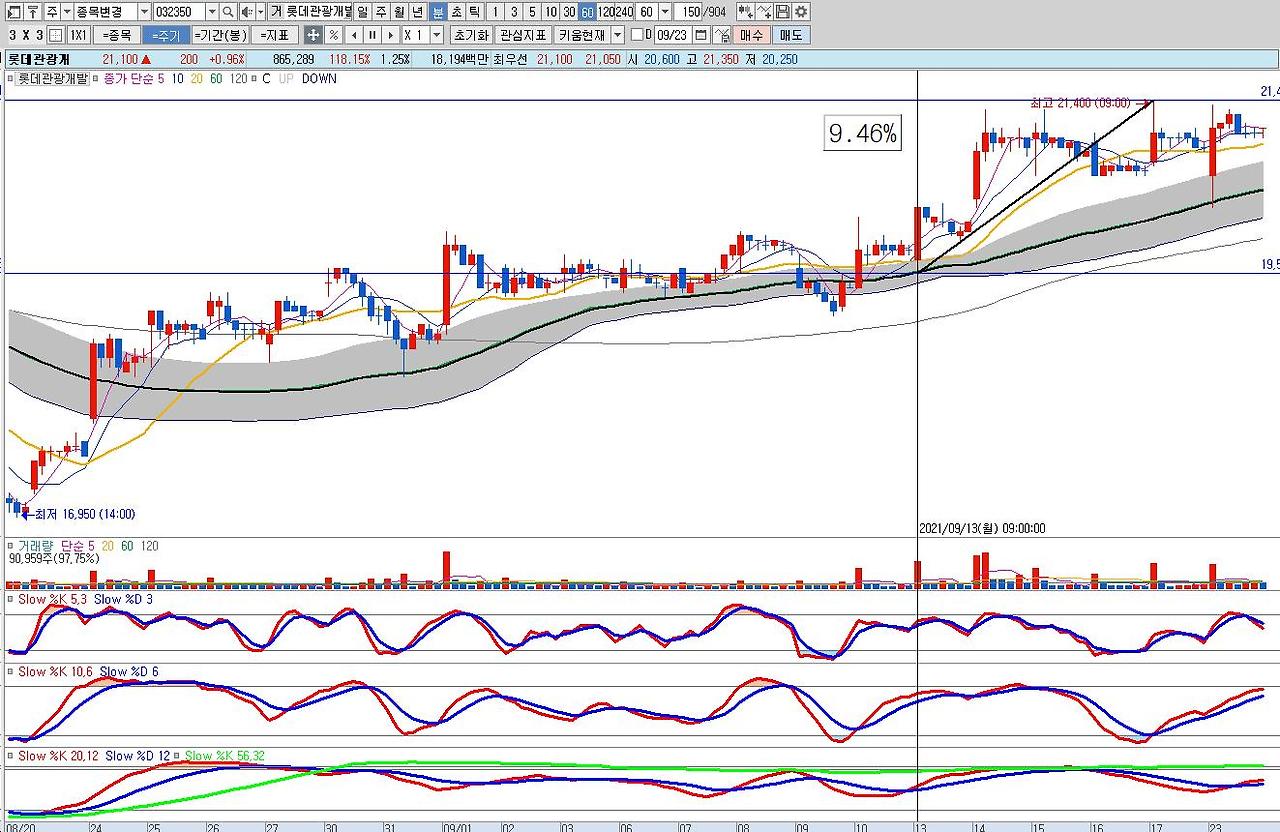Screen dimensions: 1280x832
Task: Open the calendar date picker icon
Action: pos(701,35)
